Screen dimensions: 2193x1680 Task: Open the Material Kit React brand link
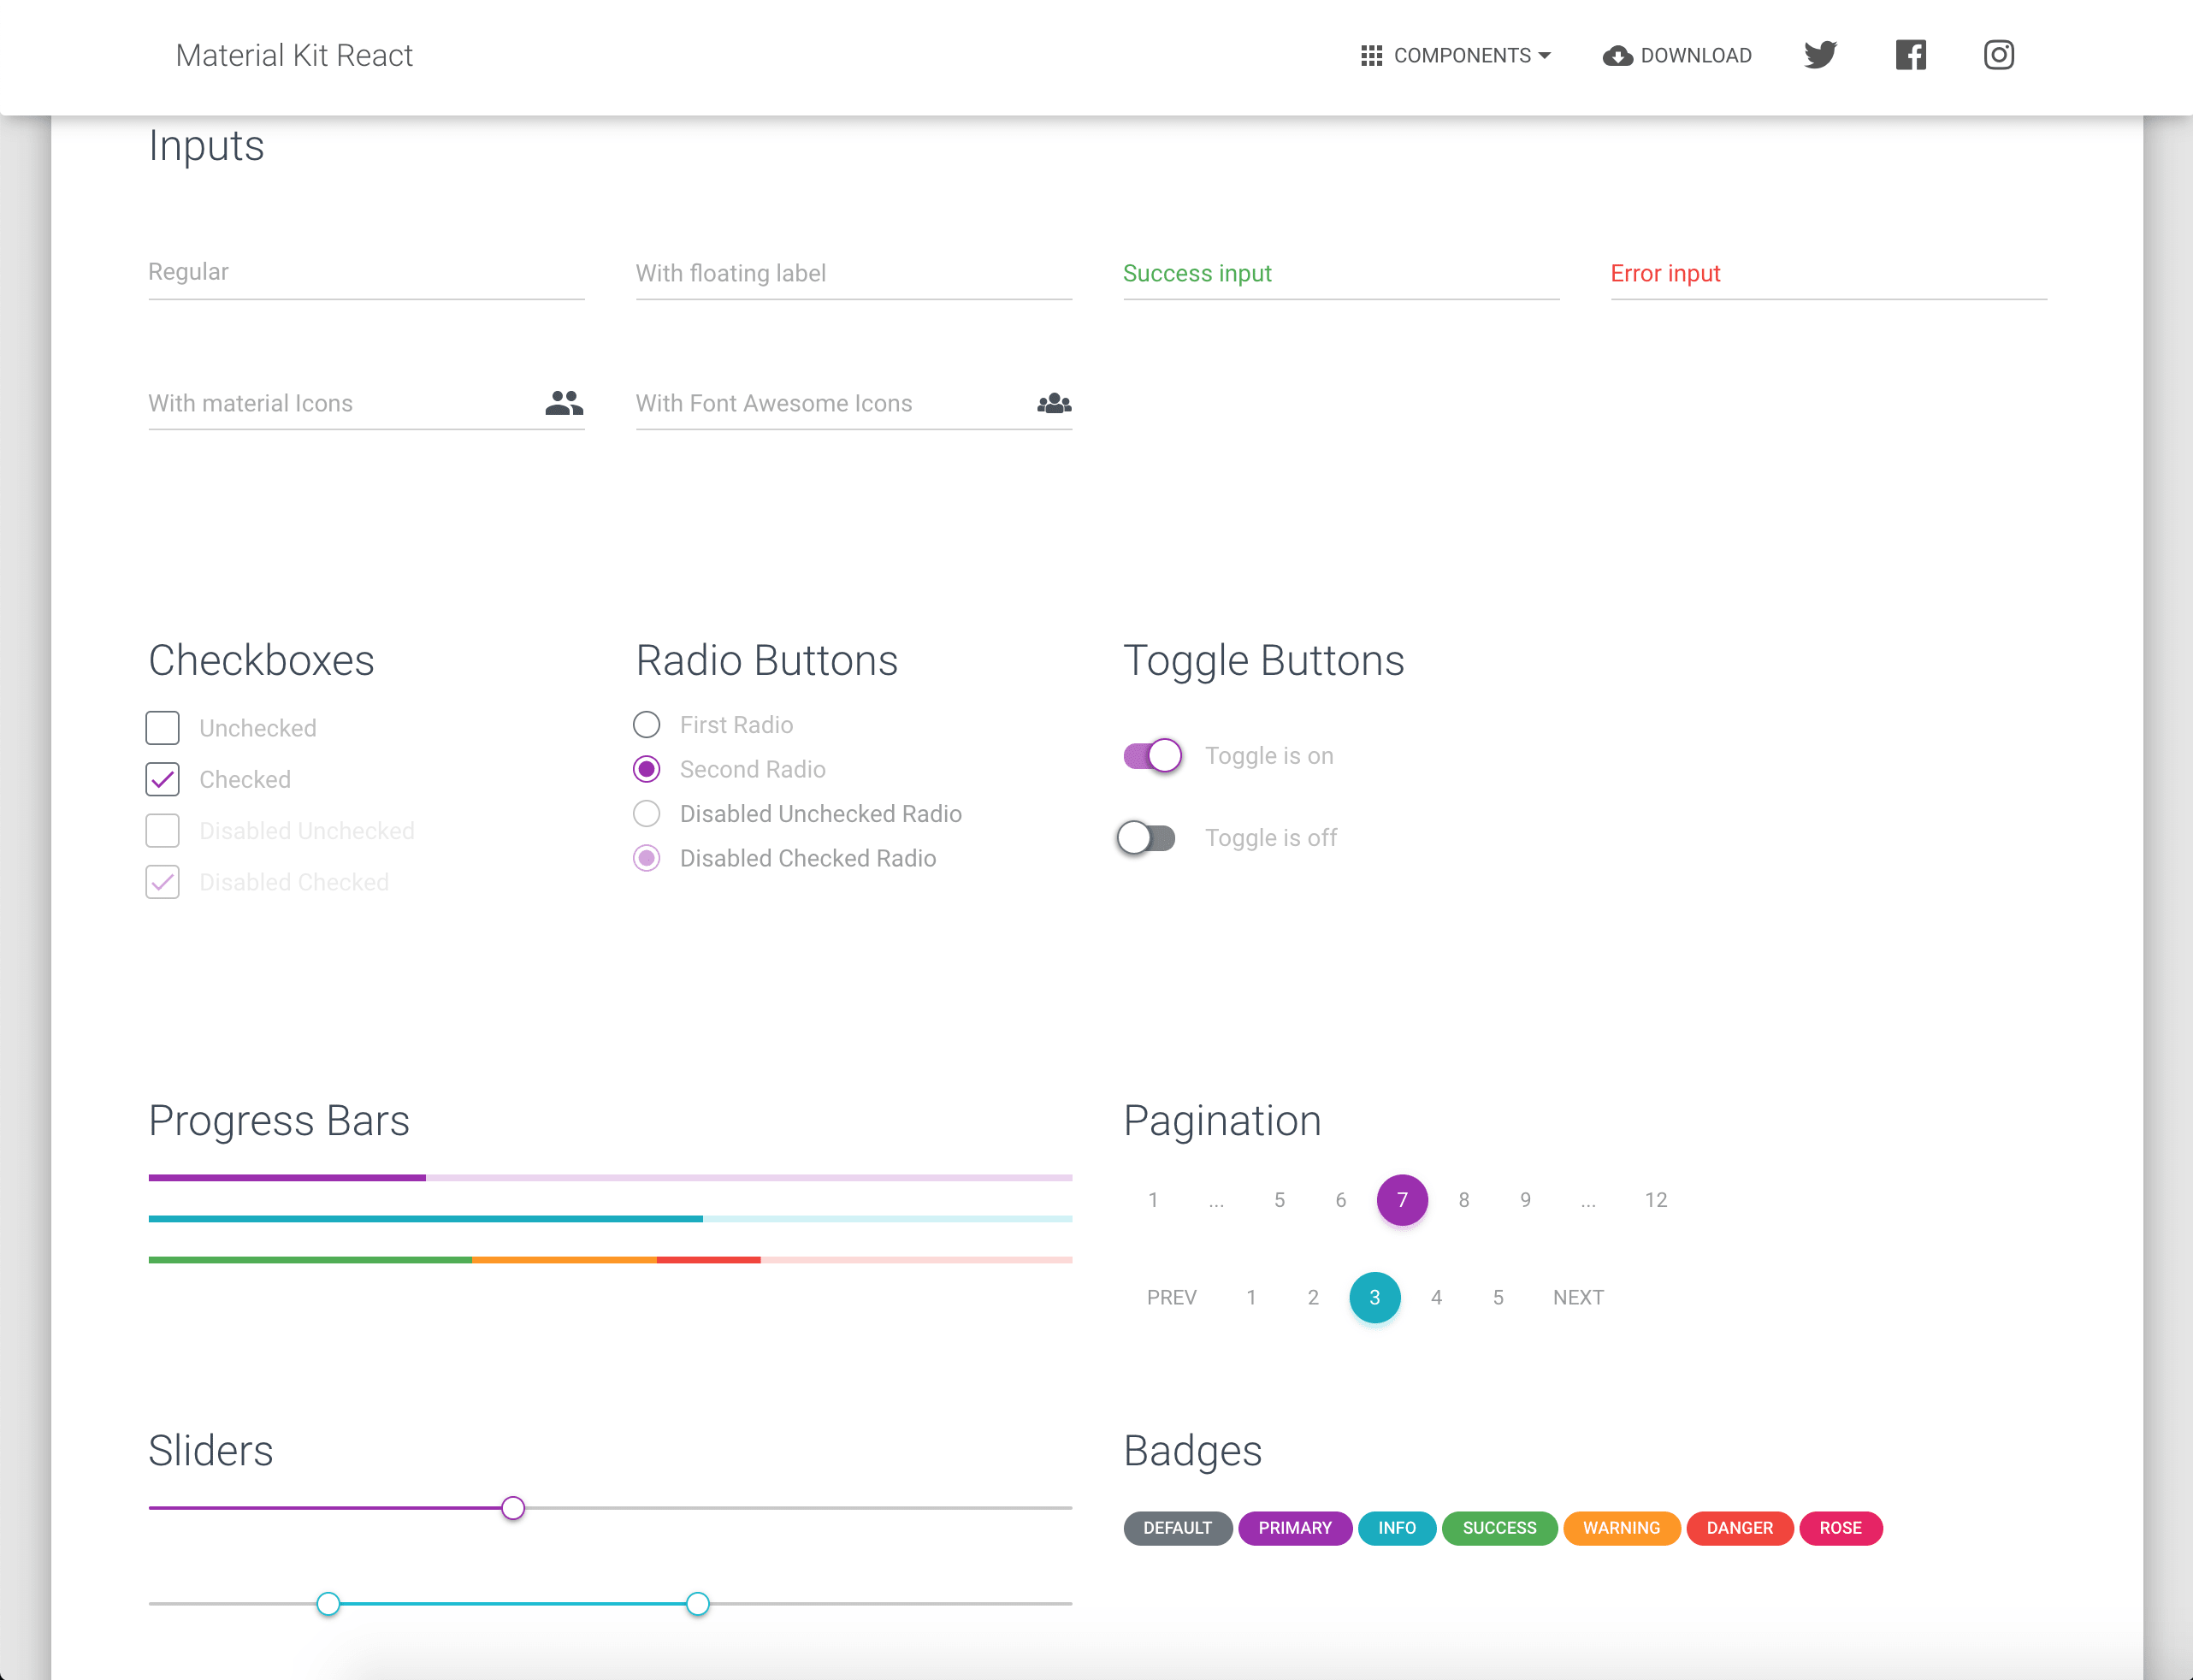pyautogui.click(x=294, y=56)
